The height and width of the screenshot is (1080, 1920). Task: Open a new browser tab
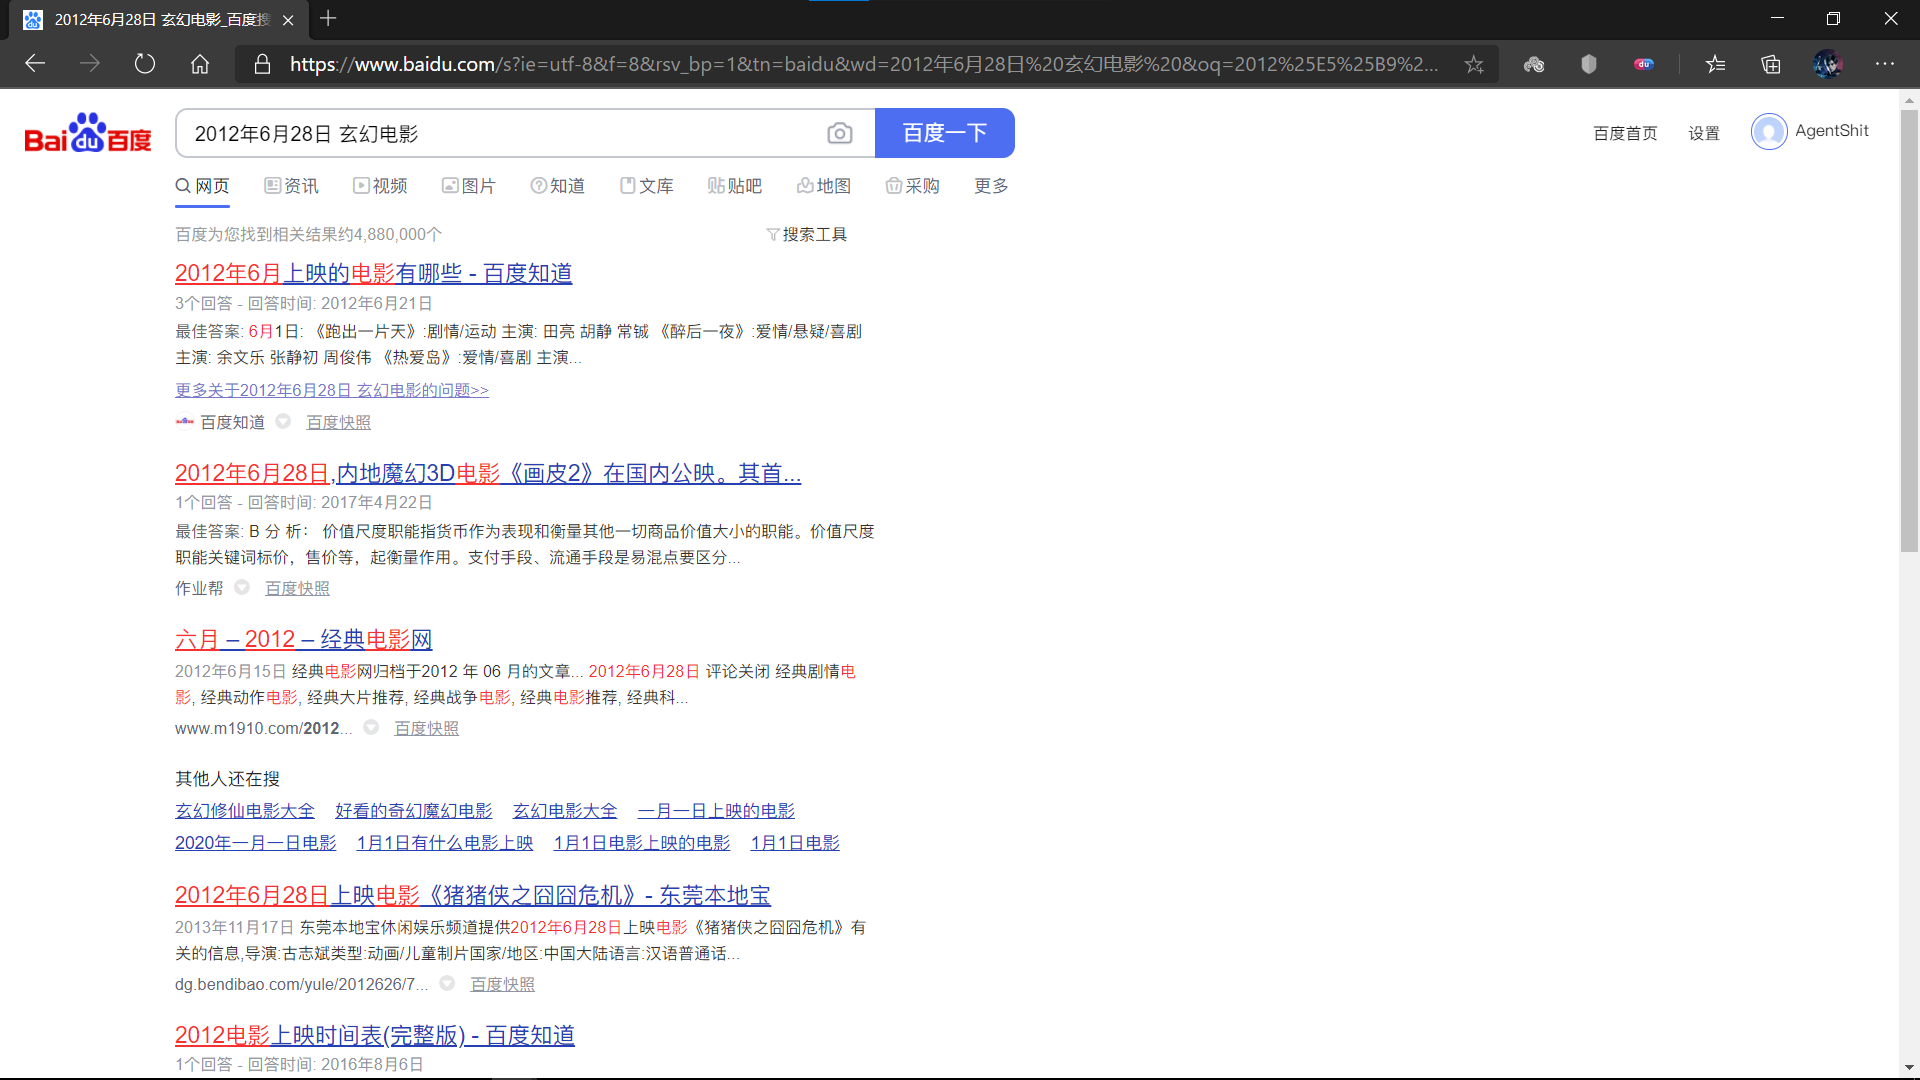328,19
